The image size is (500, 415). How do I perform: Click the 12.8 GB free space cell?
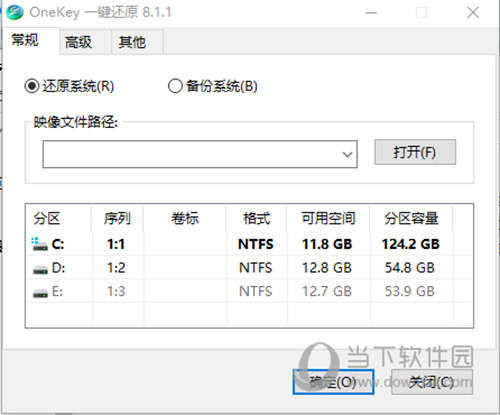pyautogui.click(x=327, y=268)
